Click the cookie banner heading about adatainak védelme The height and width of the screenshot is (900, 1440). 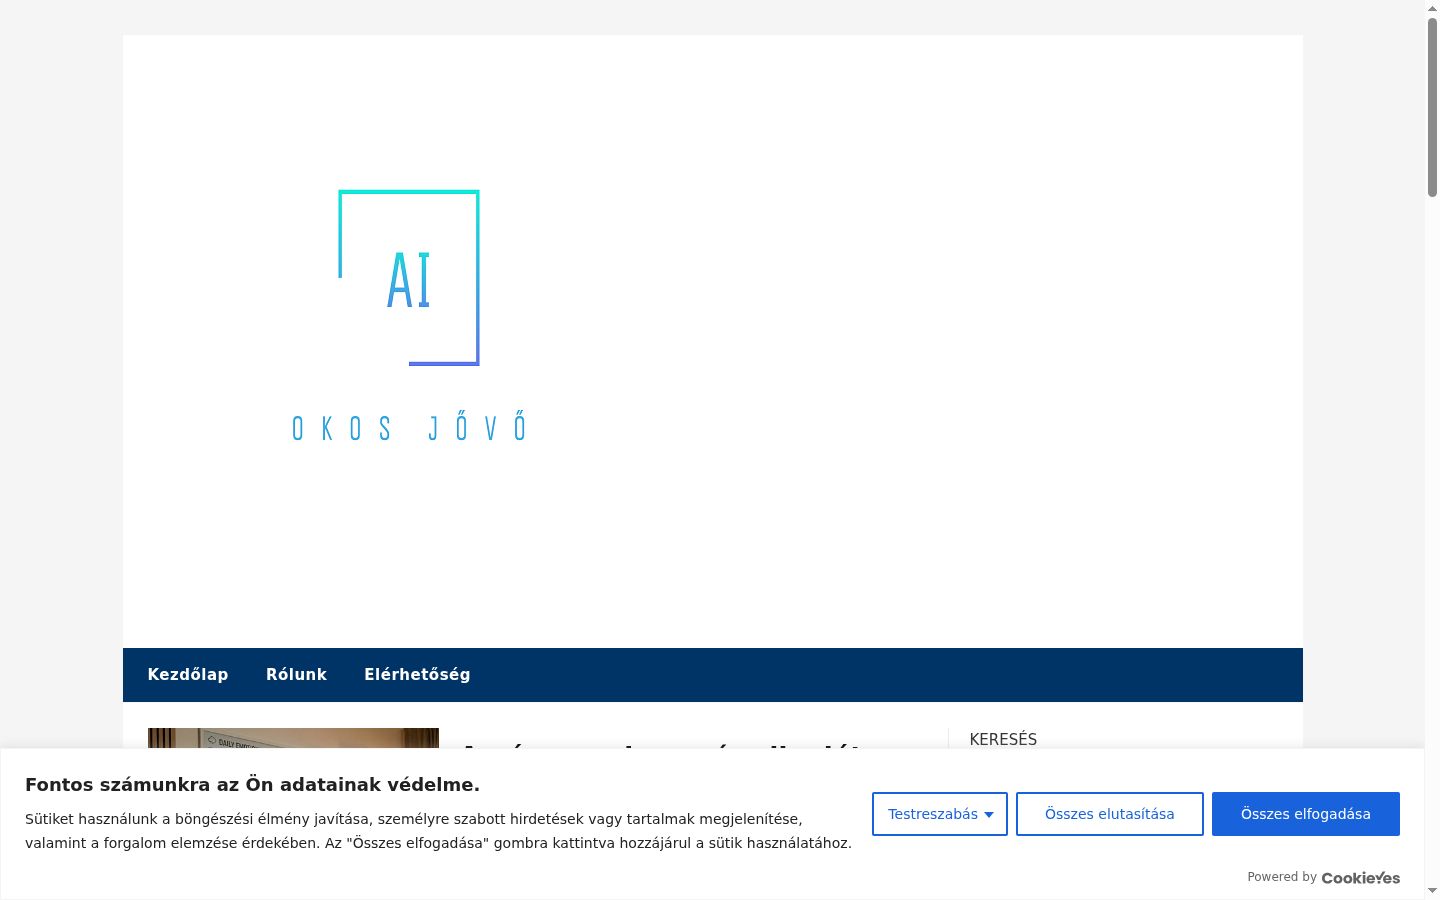[x=252, y=785]
